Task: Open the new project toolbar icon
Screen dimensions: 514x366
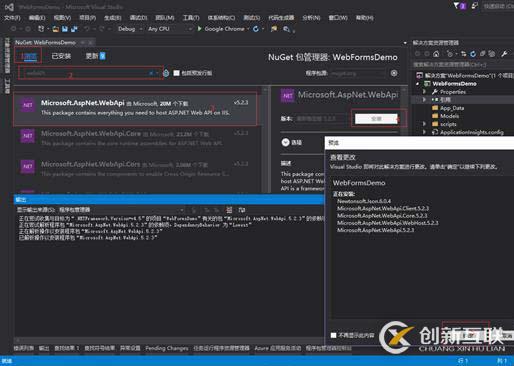Action: point(41,29)
